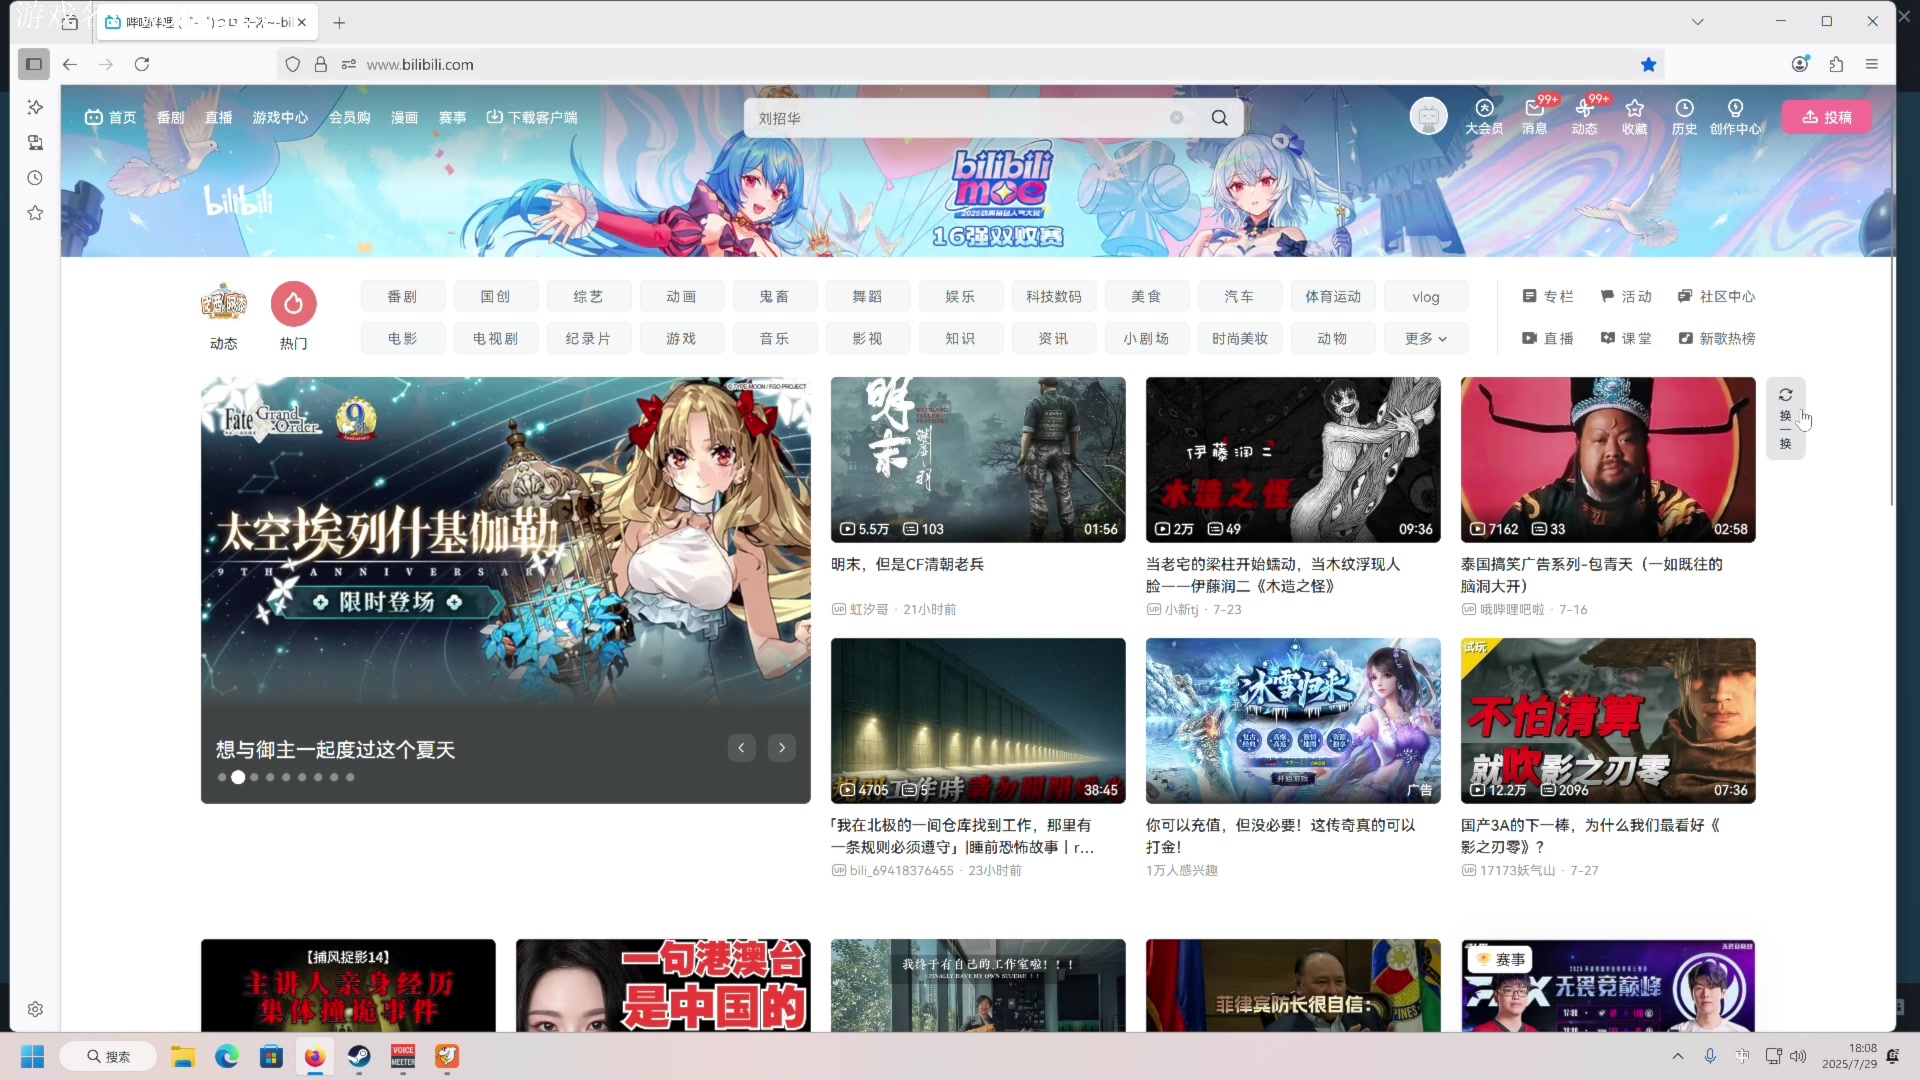This screenshot has width=1920, height=1080.
Task: Go to previous carousel slide
Action: tap(741, 747)
